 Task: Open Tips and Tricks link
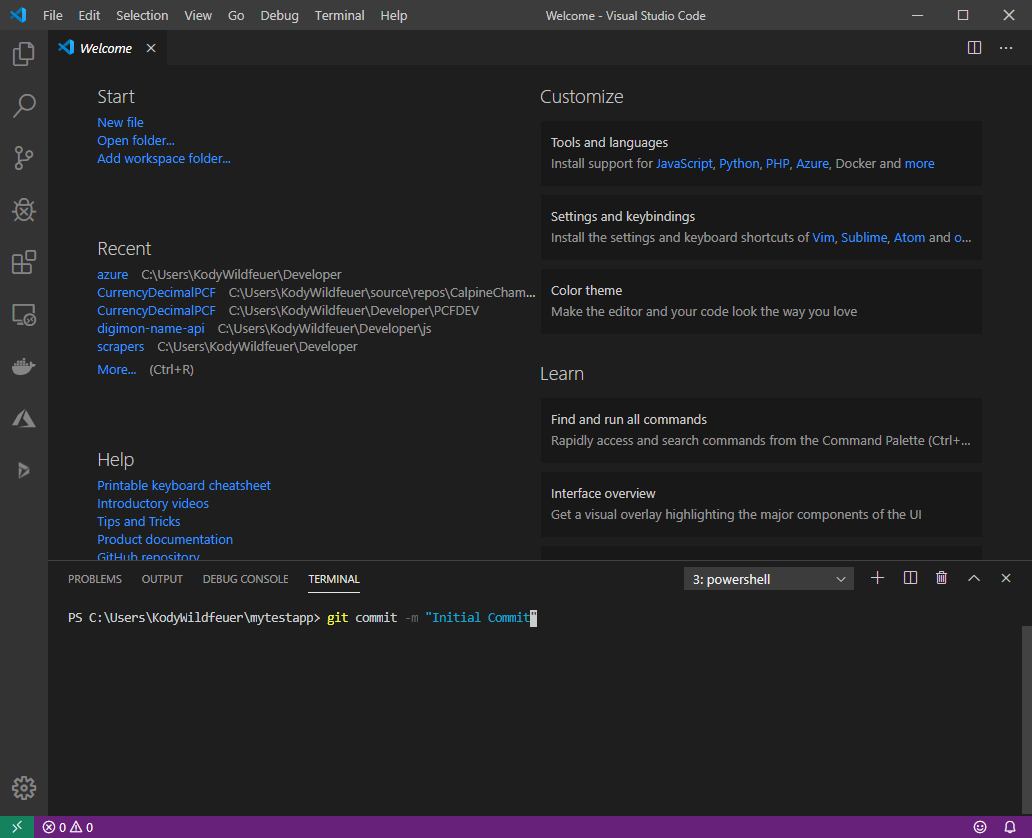[x=138, y=521]
